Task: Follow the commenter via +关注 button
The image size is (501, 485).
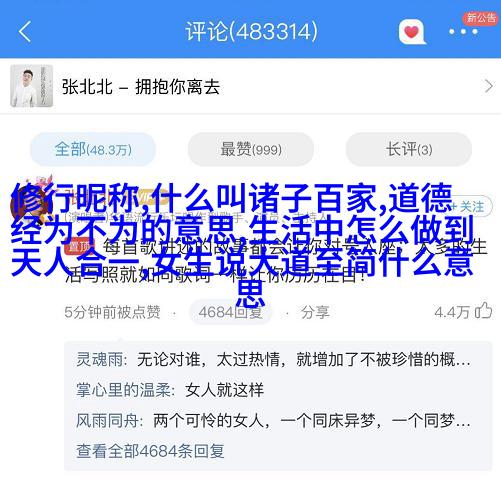Action: (471, 207)
